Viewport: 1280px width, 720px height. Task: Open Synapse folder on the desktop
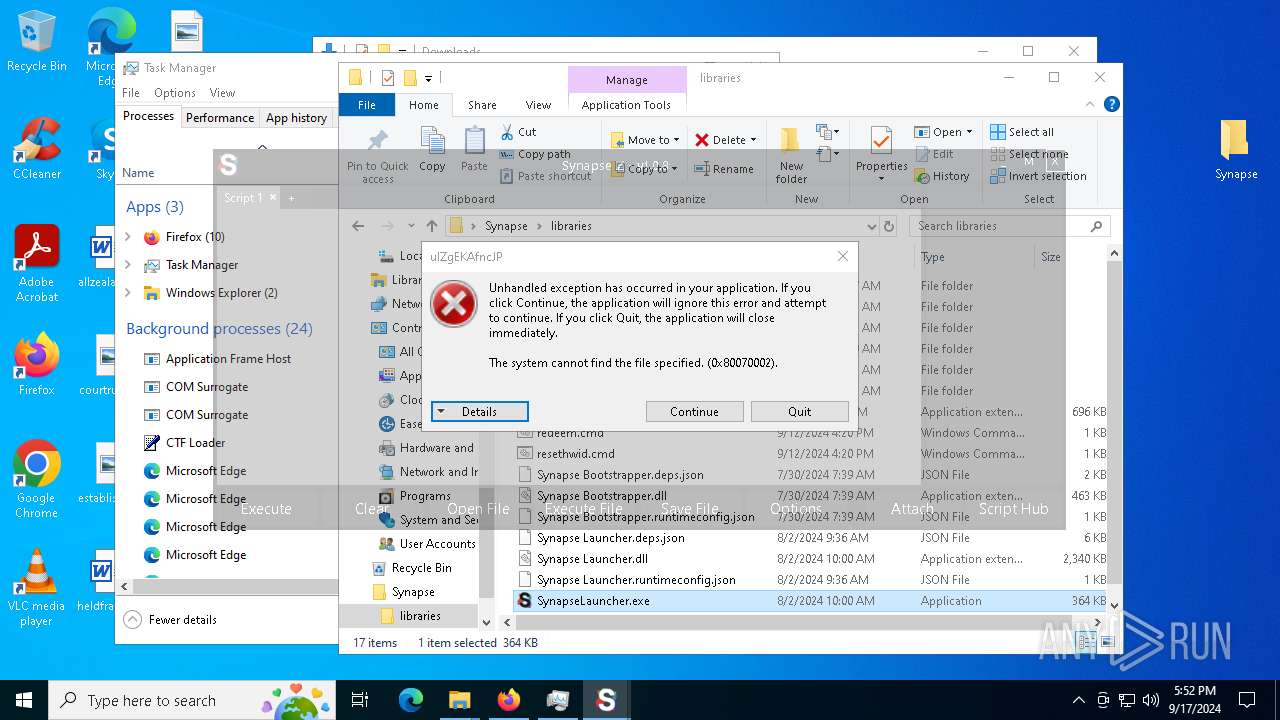[1235, 150]
